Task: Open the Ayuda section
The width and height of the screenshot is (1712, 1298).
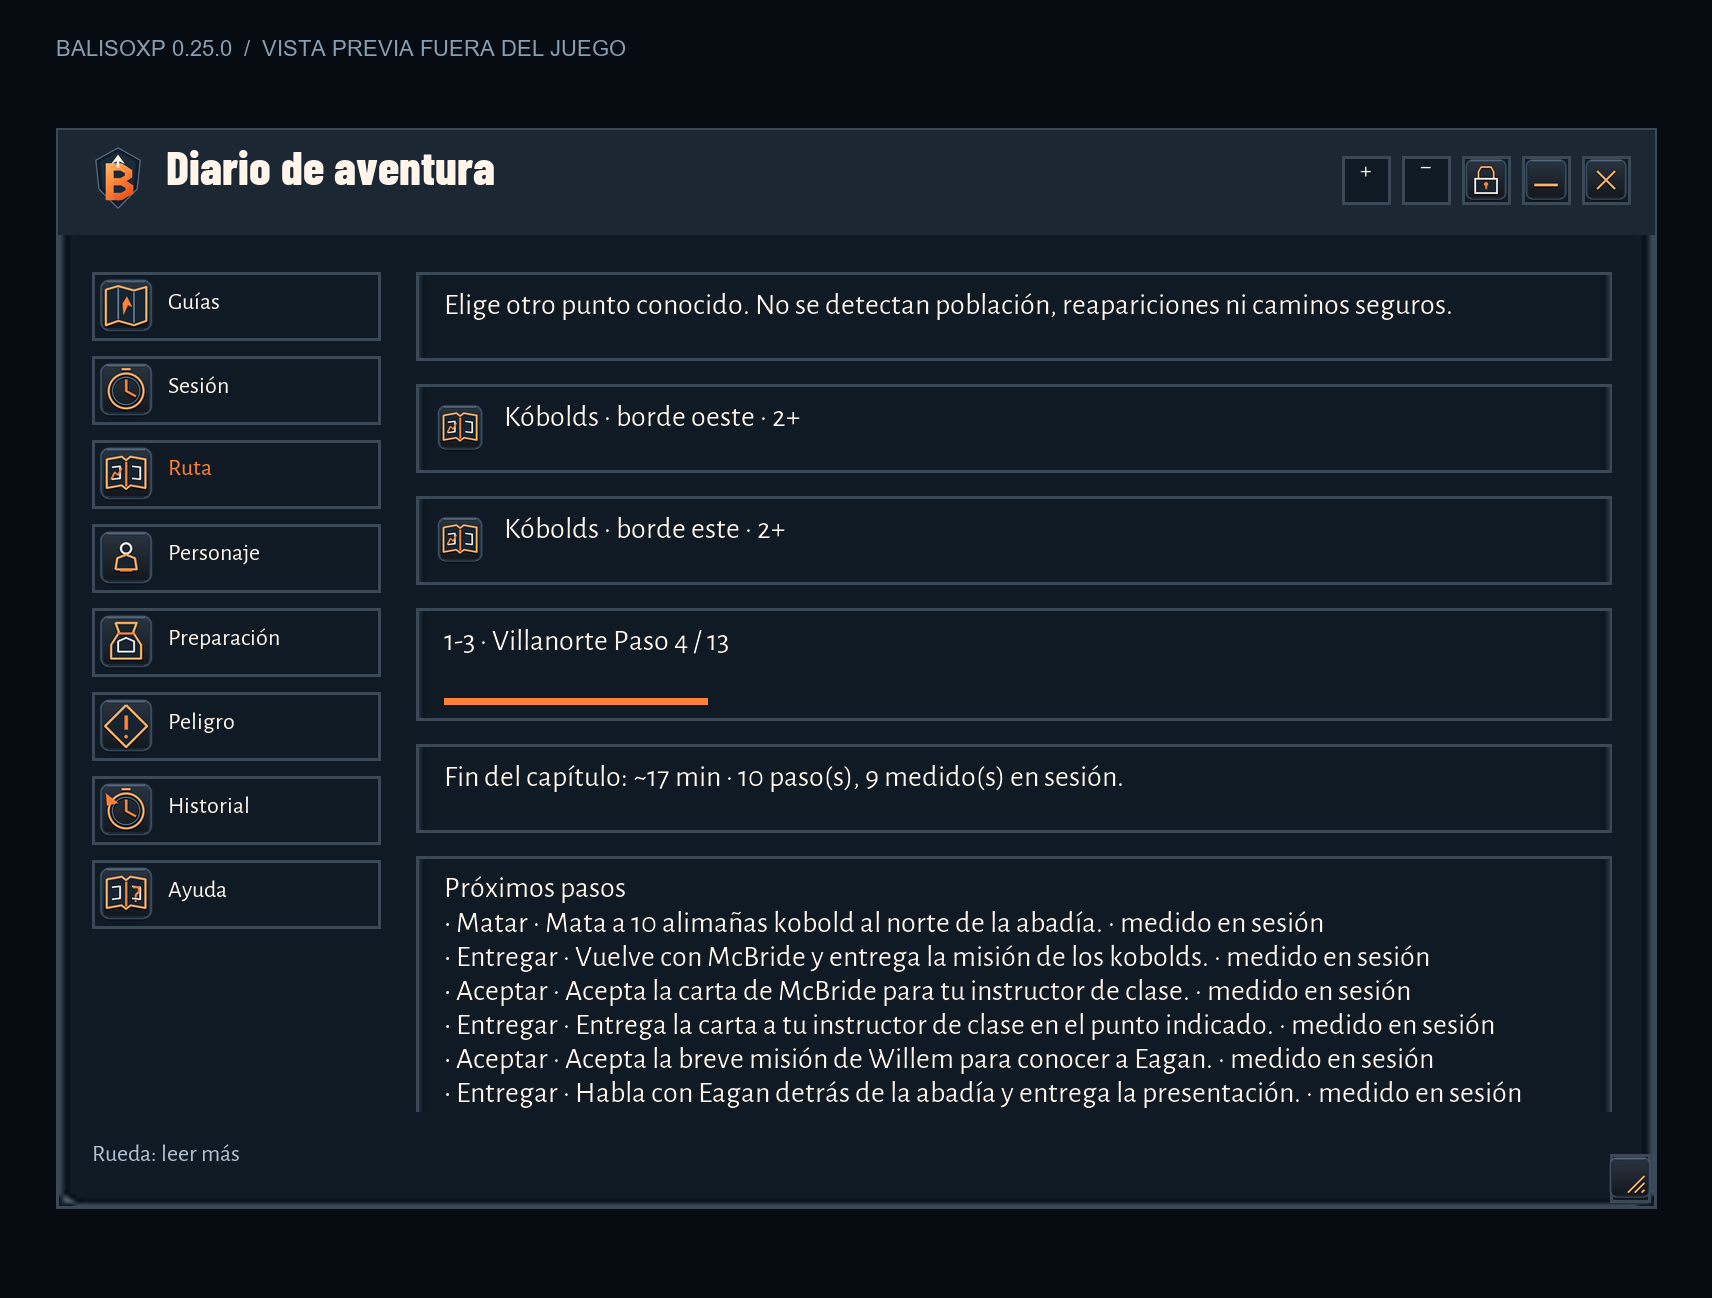Action: pos(236,894)
